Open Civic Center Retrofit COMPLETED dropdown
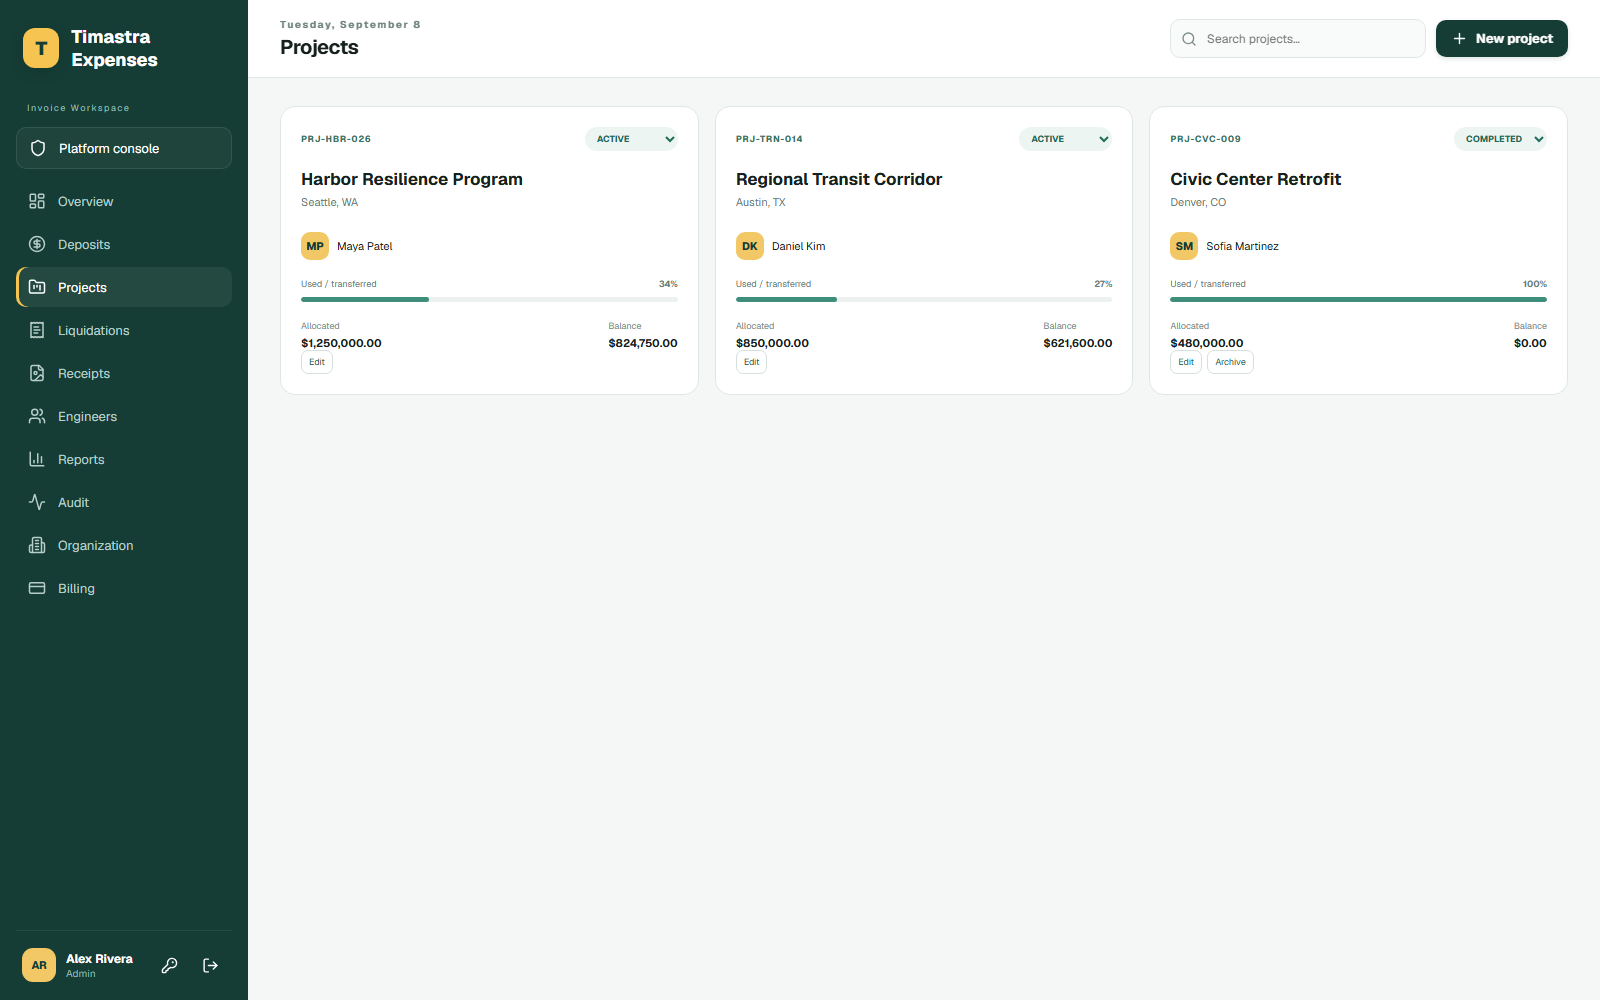The height and width of the screenshot is (1000, 1600). [x=1500, y=139]
